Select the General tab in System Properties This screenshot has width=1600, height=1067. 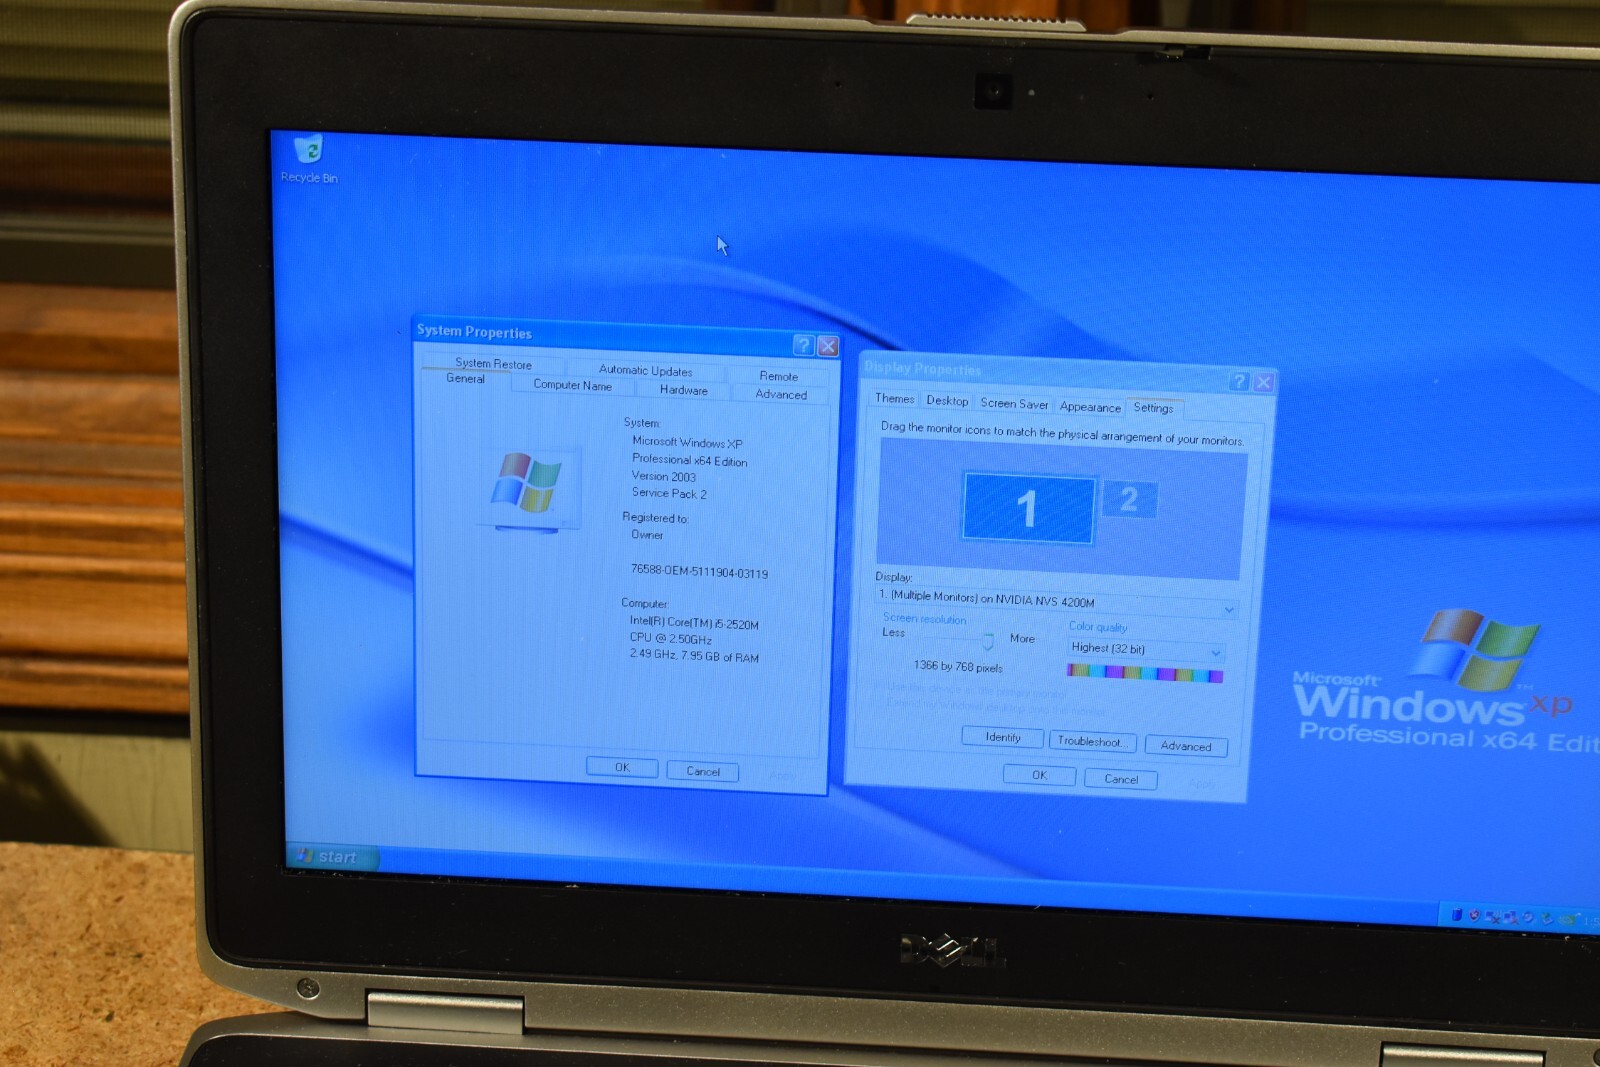[x=465, y=379]
